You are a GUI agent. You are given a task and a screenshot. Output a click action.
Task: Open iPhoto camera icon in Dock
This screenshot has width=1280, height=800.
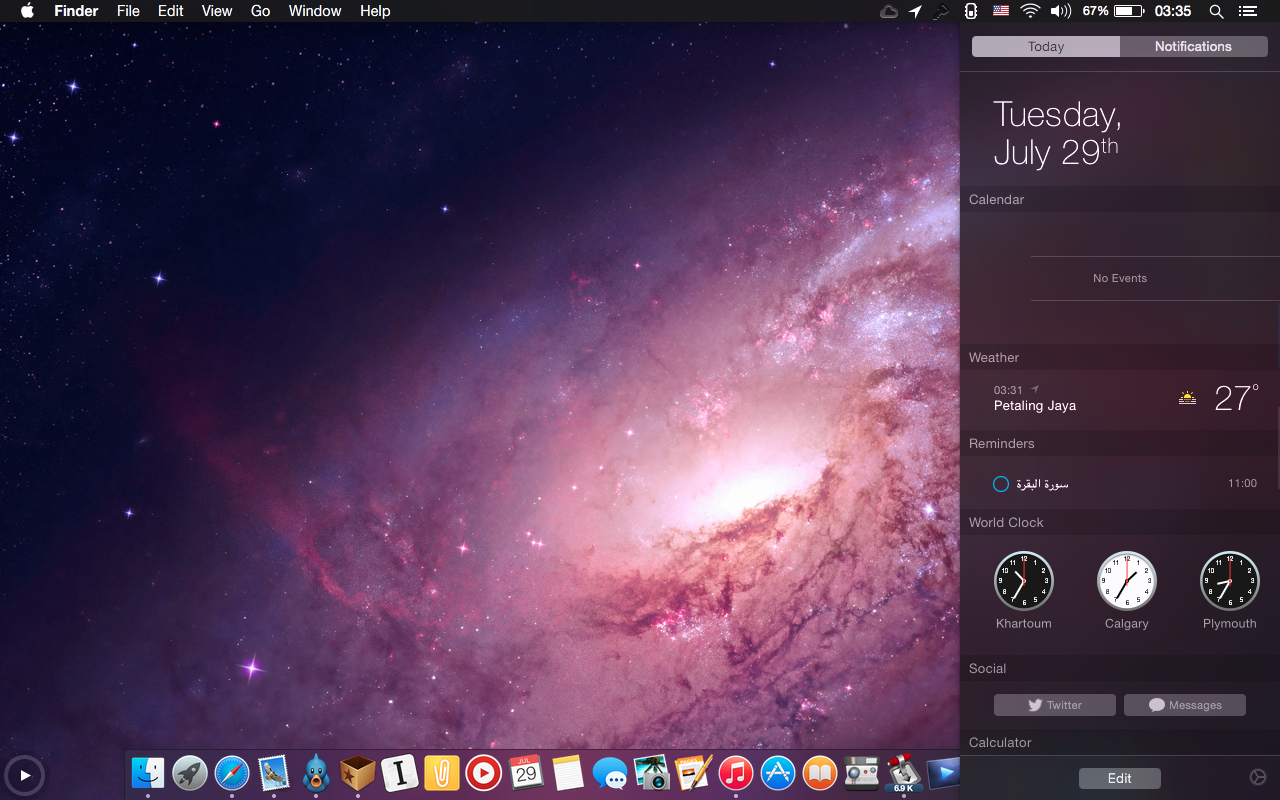coord(651,773)
